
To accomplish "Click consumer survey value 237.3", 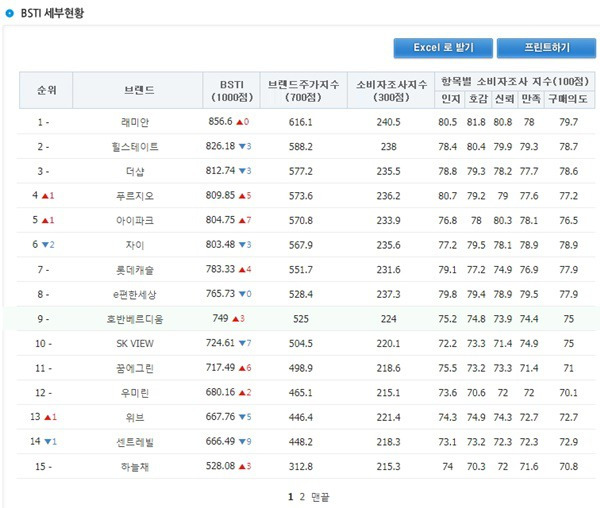I will click(388, 294).
